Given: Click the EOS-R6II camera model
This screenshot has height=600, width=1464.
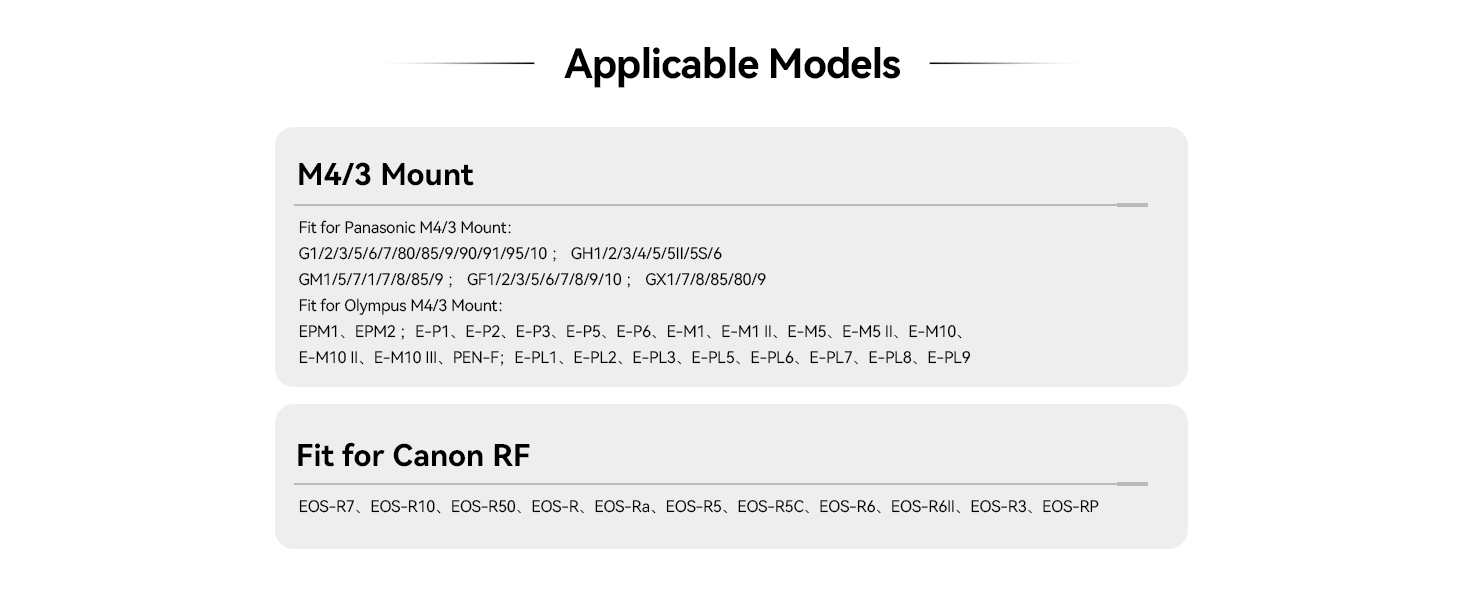Looking at the screenshot, I should pos(922,507).
